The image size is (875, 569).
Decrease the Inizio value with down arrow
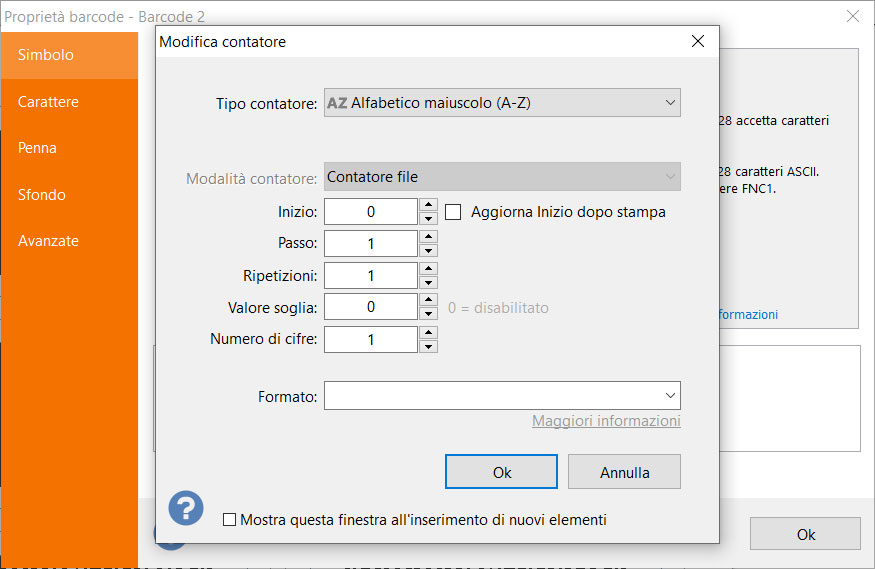click(428, 219)
